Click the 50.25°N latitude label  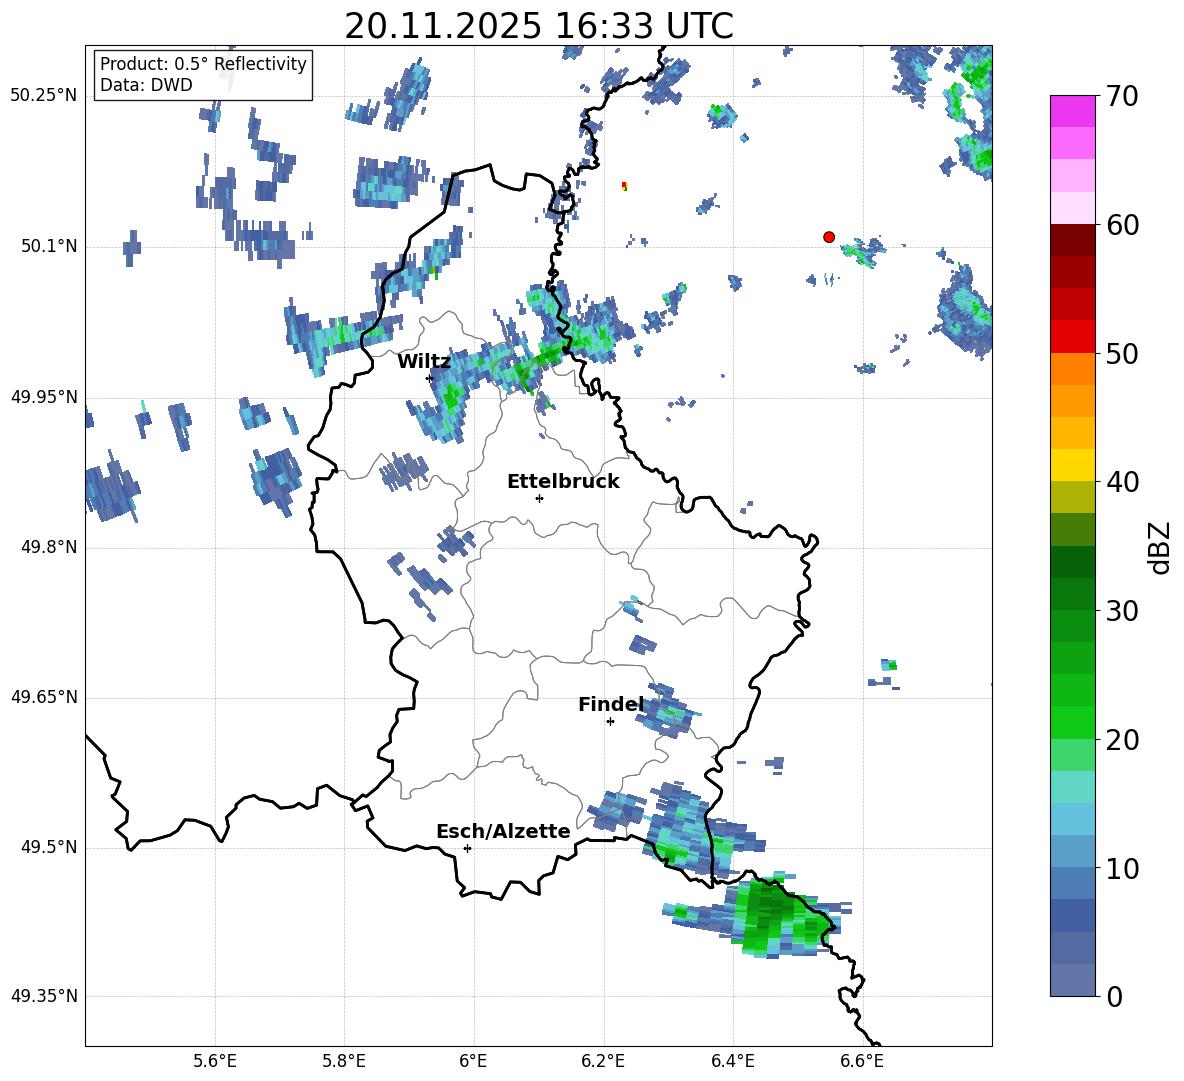44,96
